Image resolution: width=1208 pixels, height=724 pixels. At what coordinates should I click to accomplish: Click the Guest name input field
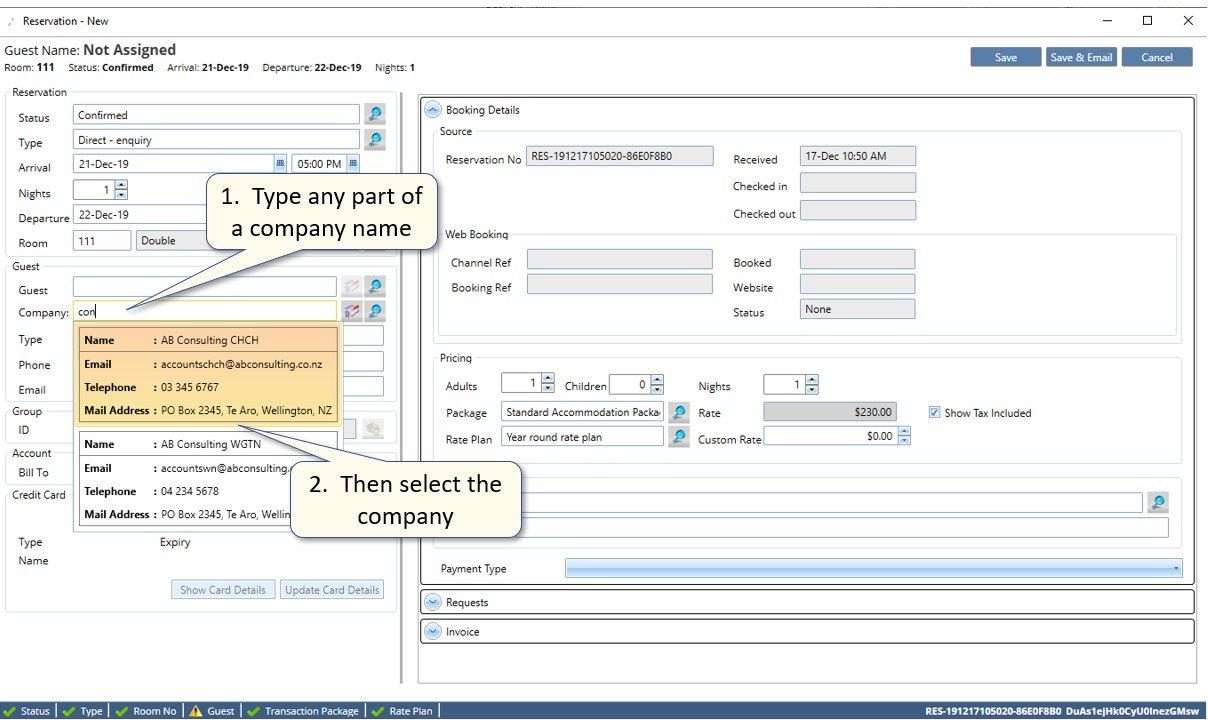tap(205, 287)
